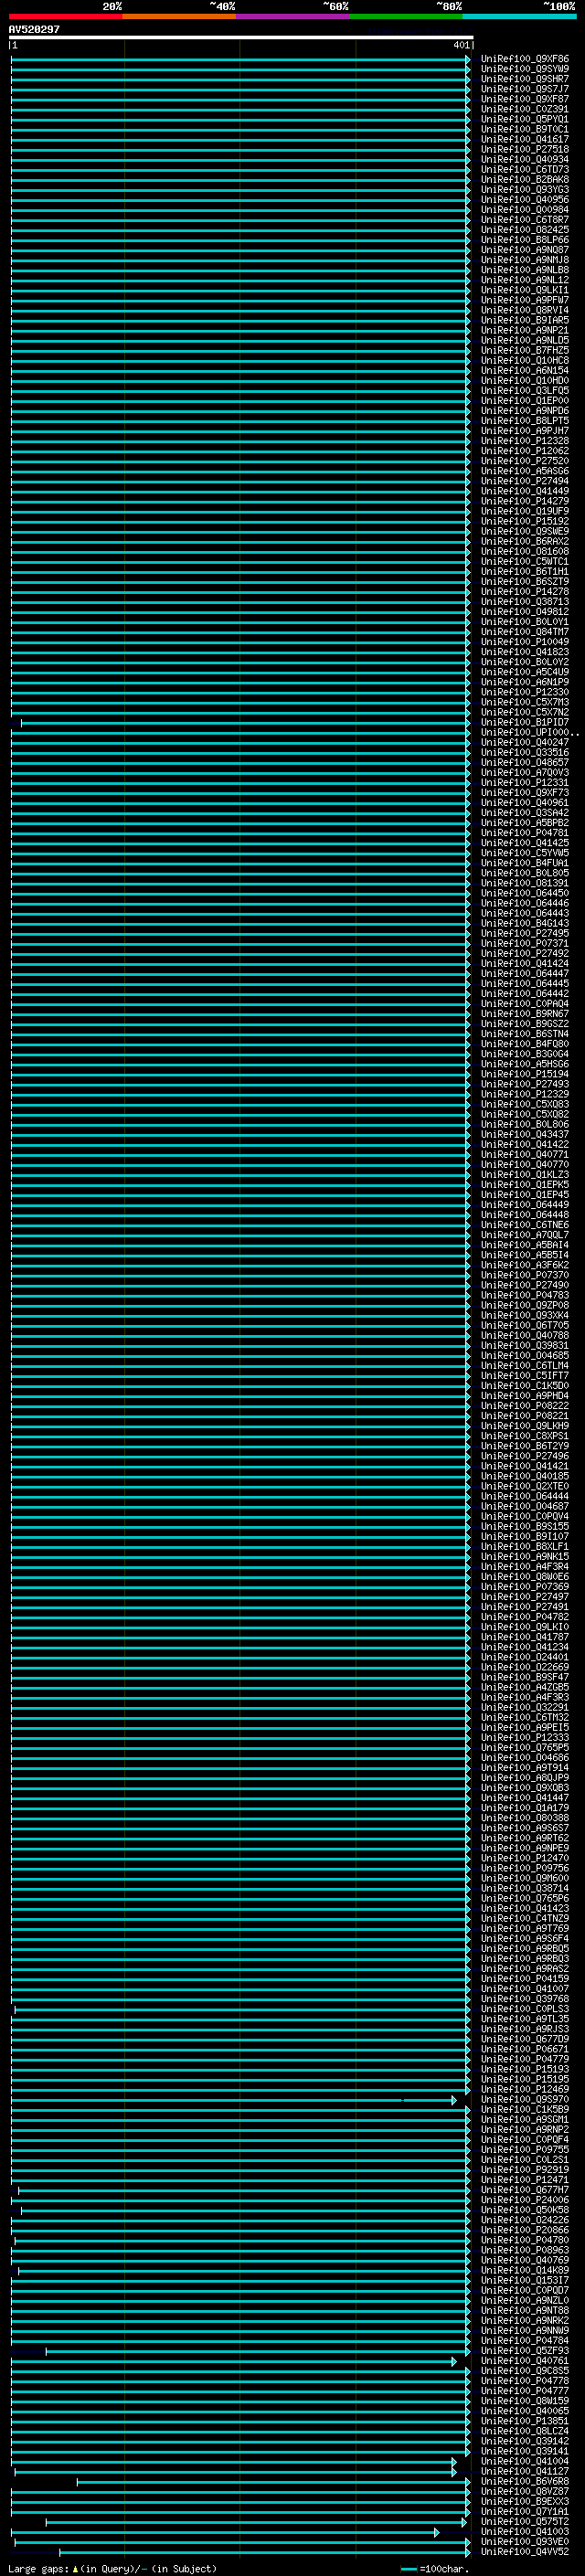
Task: Select the UniRef100_C5X7M3 label
Action: (x=525, y=702)
